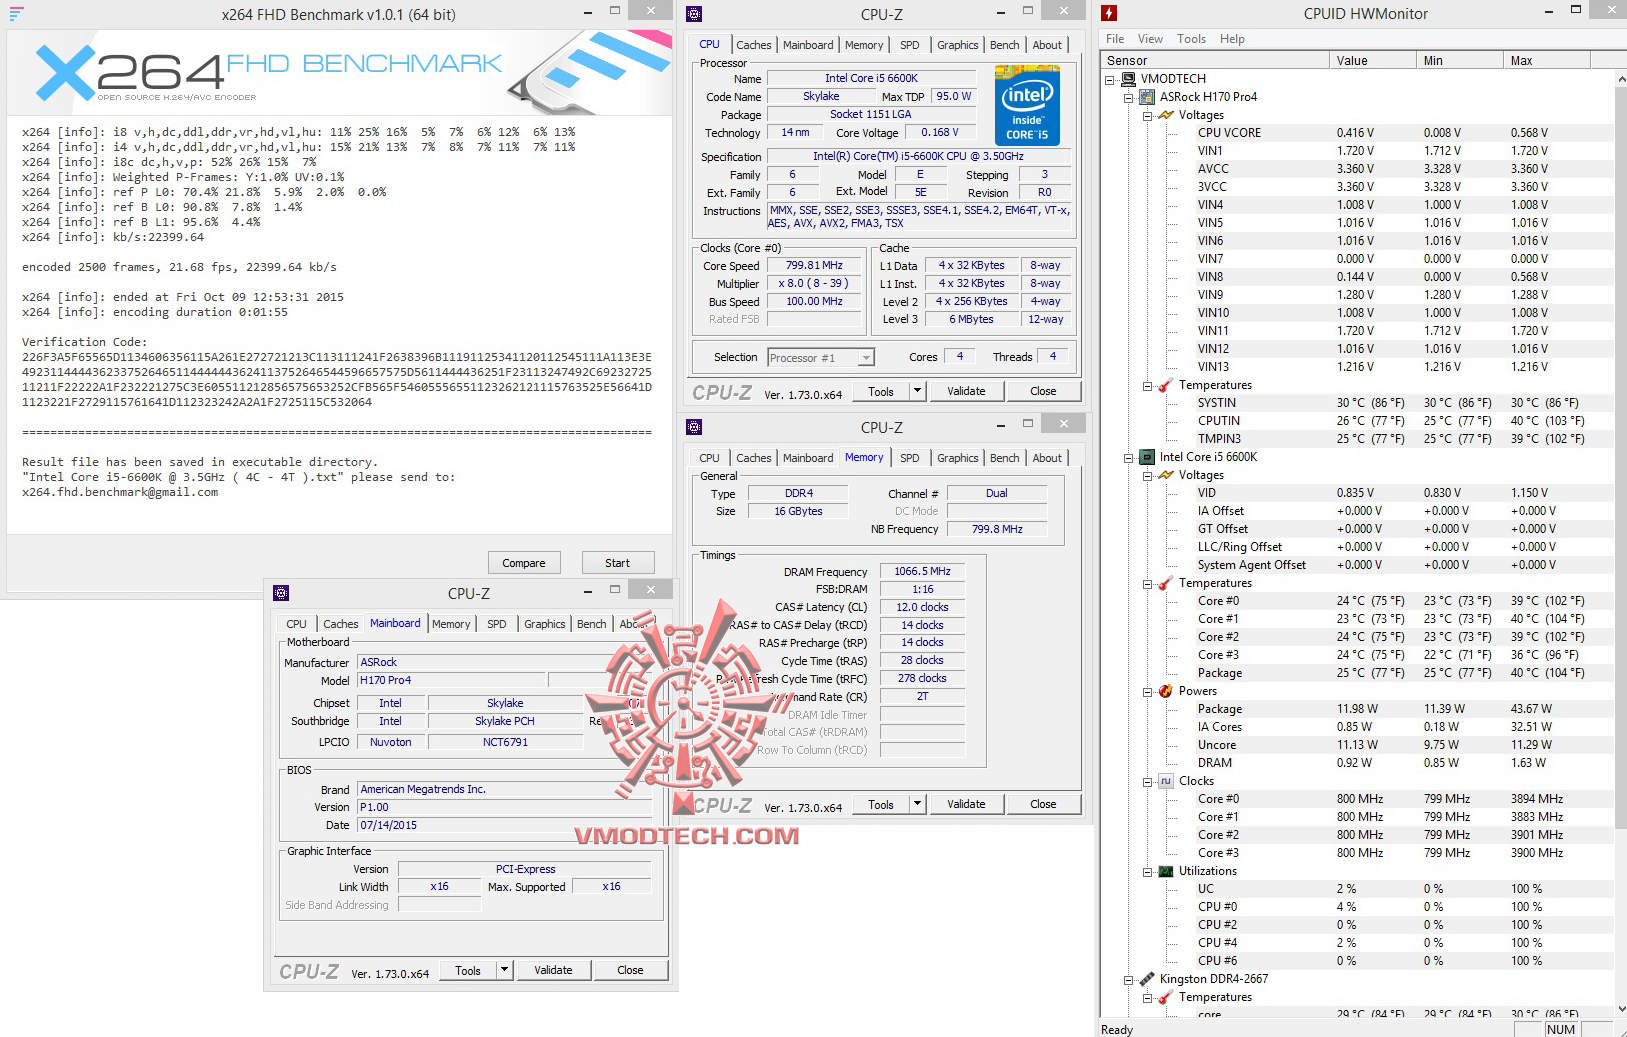
Task: Click the Tools button in CPU-Z CPU window
Action: pos(881,391)
